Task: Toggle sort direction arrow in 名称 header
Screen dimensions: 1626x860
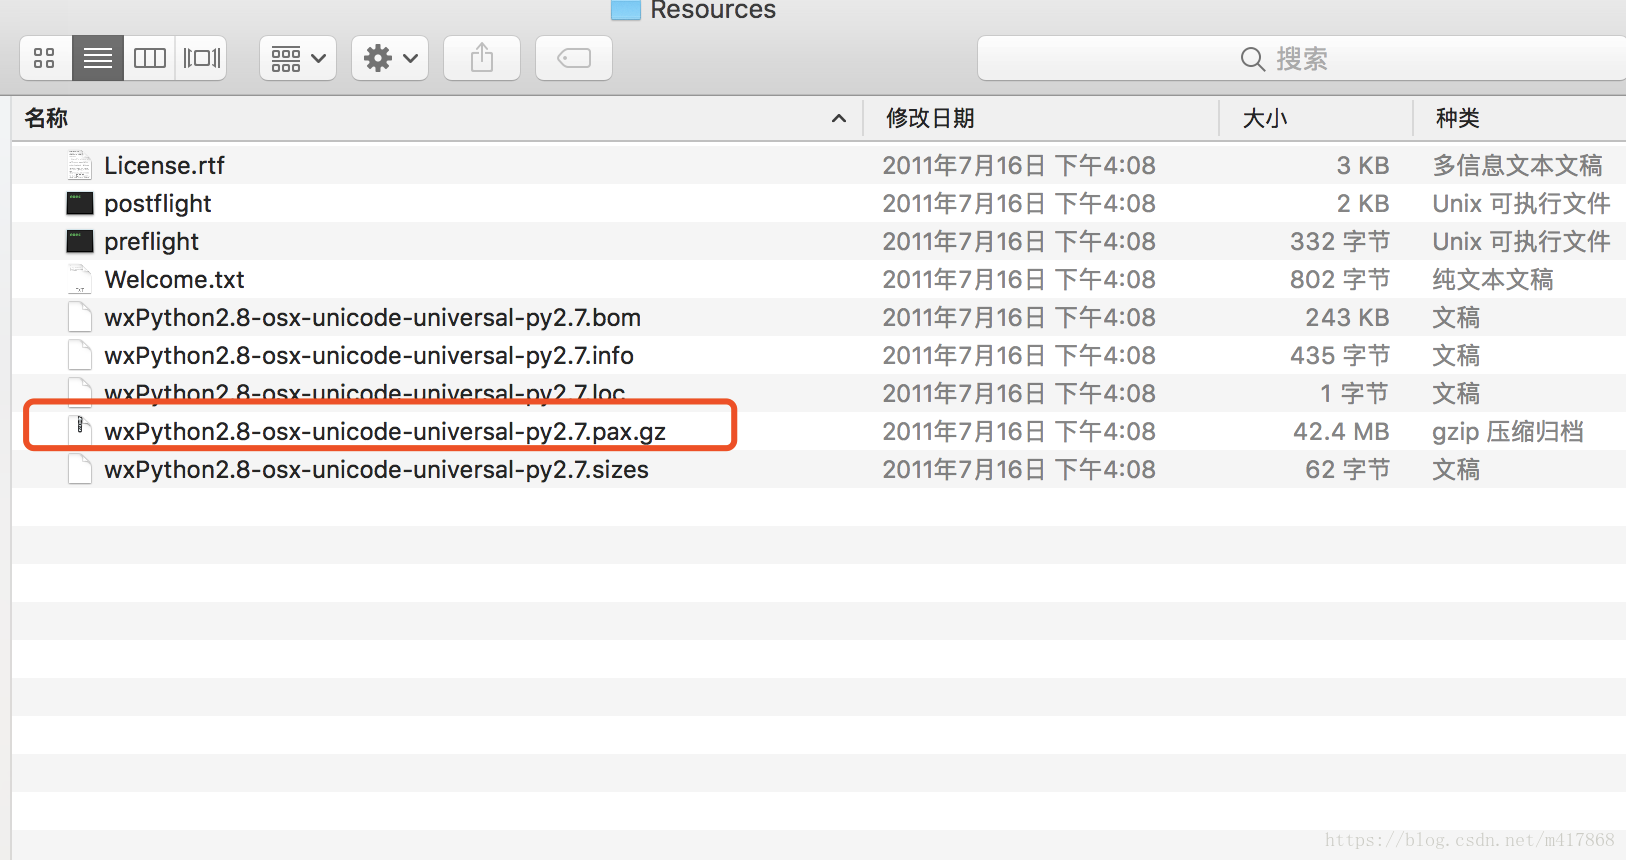Action: tap(839, 118)
